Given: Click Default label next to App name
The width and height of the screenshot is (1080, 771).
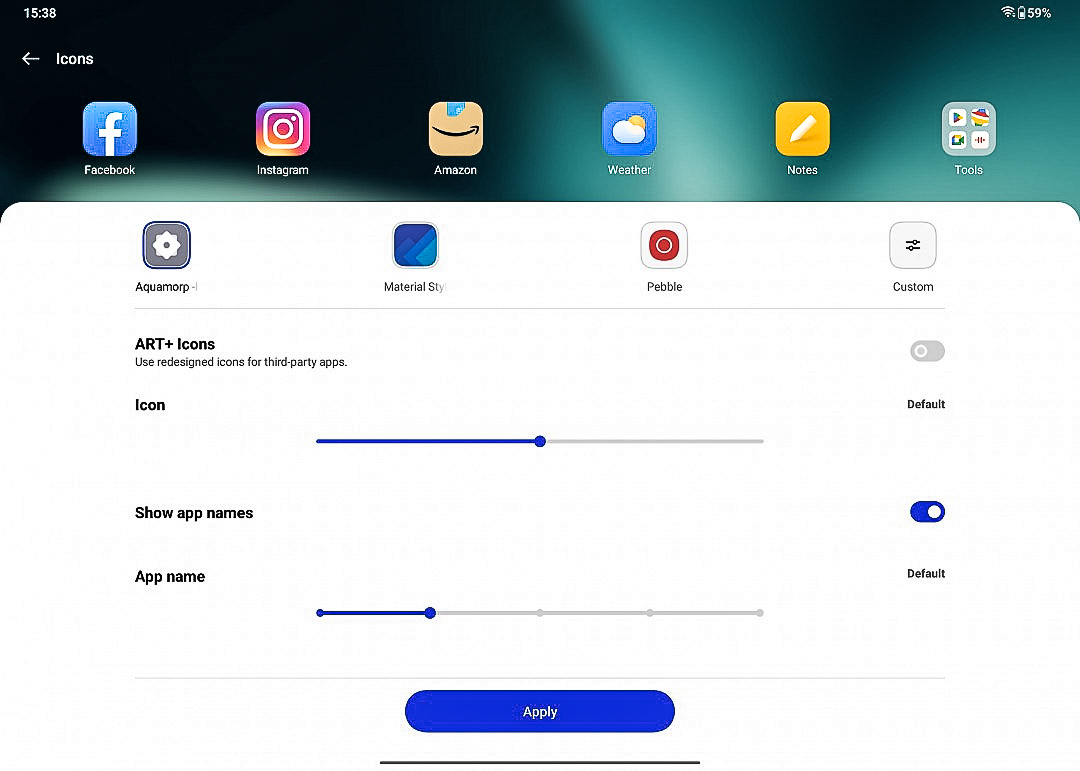Looking at the screenshot, I should pos(926,574).
